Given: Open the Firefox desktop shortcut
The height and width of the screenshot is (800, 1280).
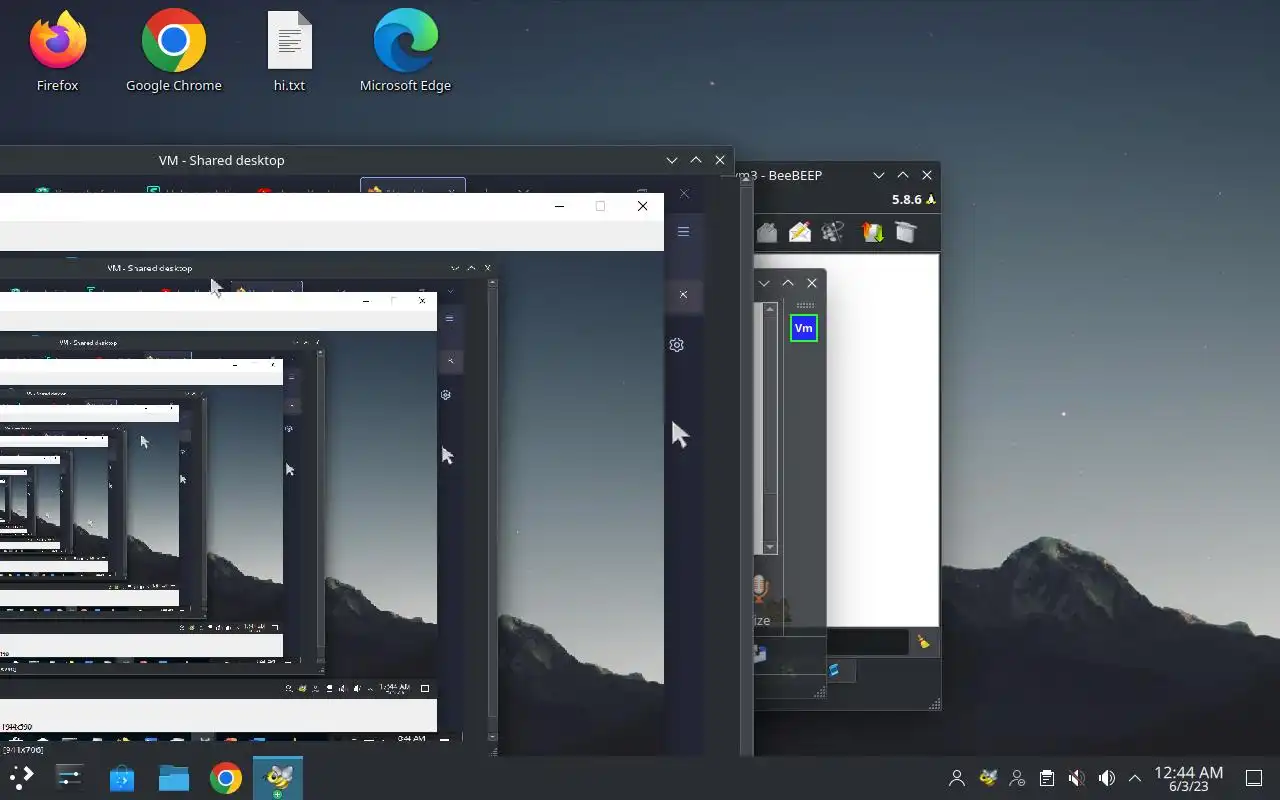Looking at the screenshot, I should pyautogui.click(x=57, y=50).
